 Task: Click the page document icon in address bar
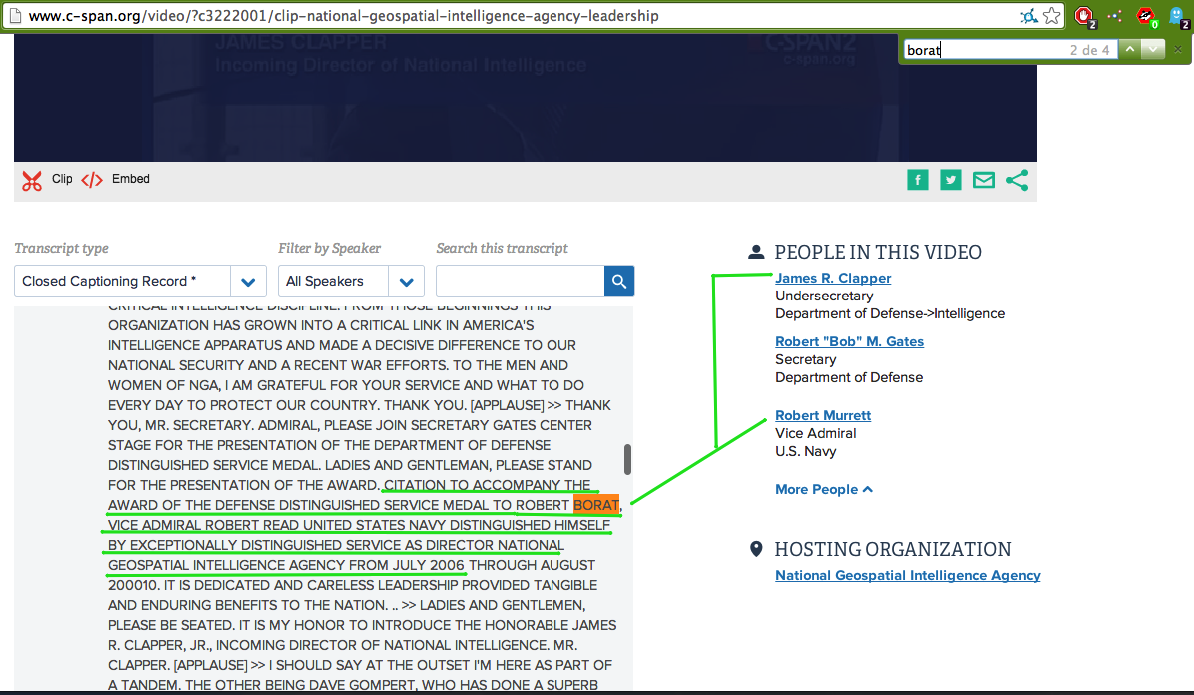click(x=14, y=16)
